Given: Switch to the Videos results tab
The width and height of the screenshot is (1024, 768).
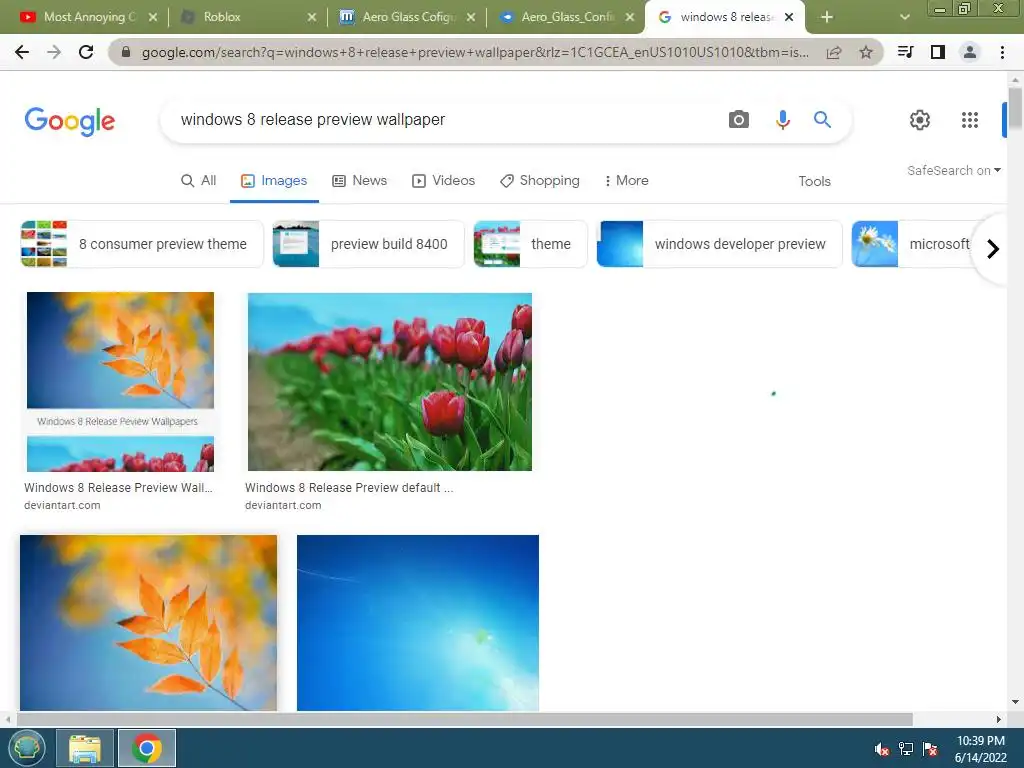Looking at the screenshot, I should tap(443, 181).
